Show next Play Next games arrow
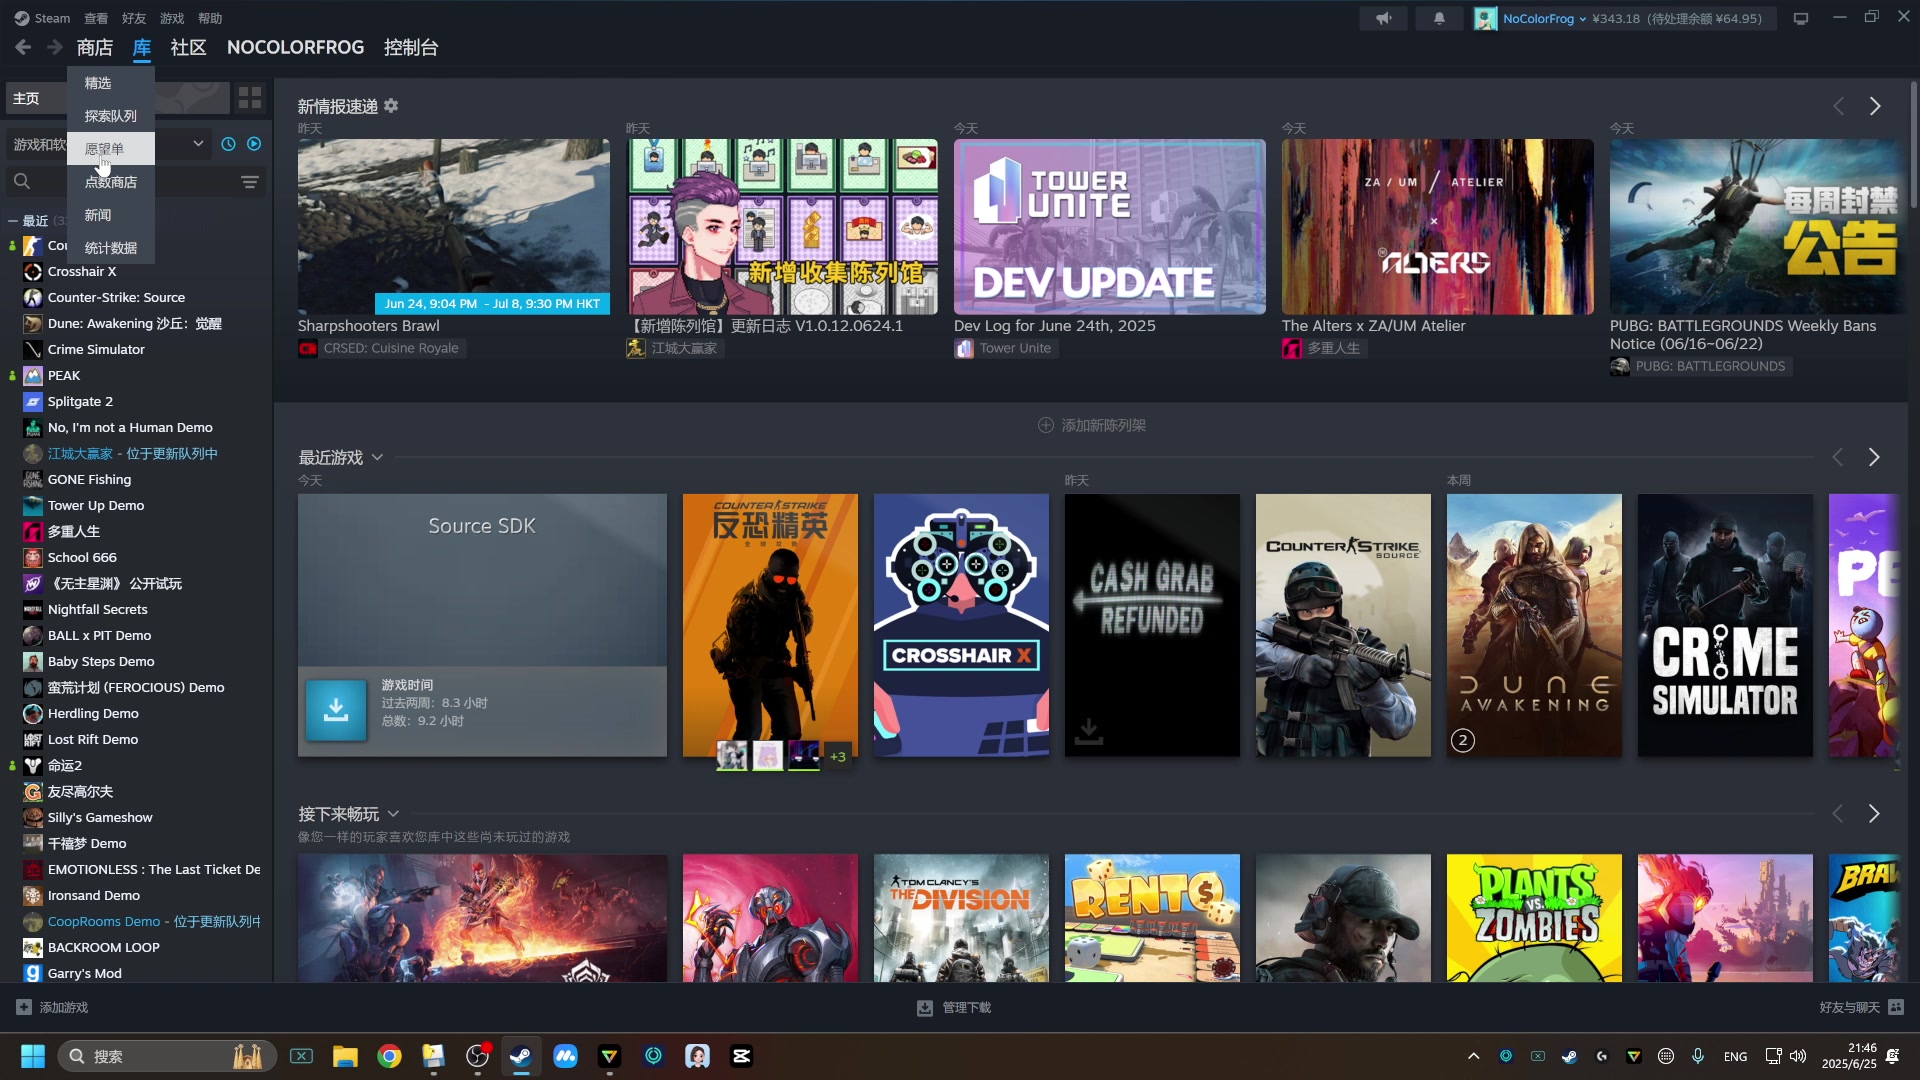Viewport: 1920px width, 1080px height. pyautogui.click(x=1874, y=814)
